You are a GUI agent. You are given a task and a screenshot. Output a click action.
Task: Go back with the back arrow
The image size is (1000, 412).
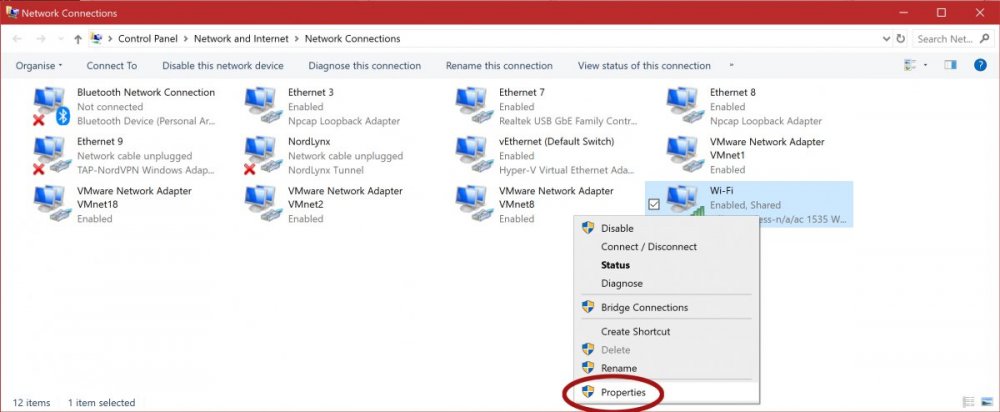pos(17,39)
